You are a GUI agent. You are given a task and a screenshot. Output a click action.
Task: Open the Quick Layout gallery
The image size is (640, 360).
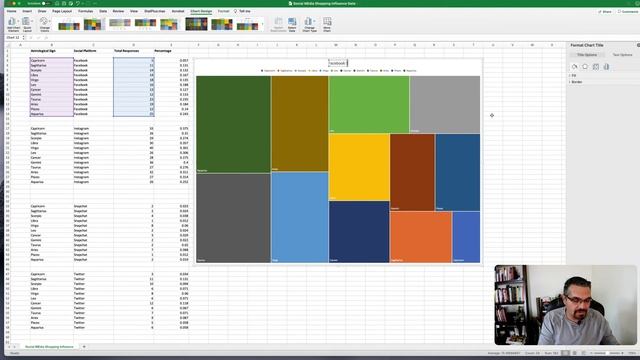click(x=27, y=24)
